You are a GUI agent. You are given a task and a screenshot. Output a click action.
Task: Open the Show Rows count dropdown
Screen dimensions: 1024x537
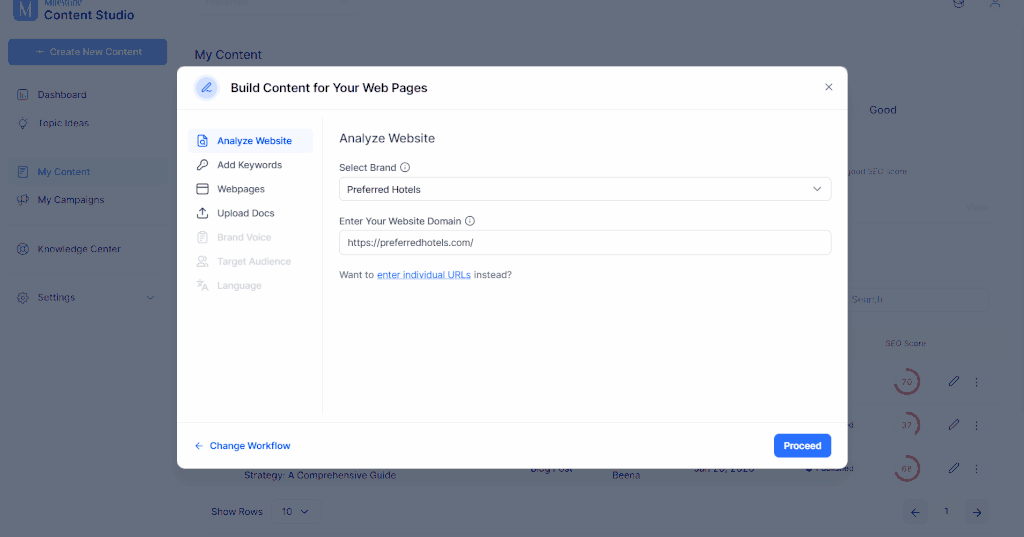click(x=296, y=512)
